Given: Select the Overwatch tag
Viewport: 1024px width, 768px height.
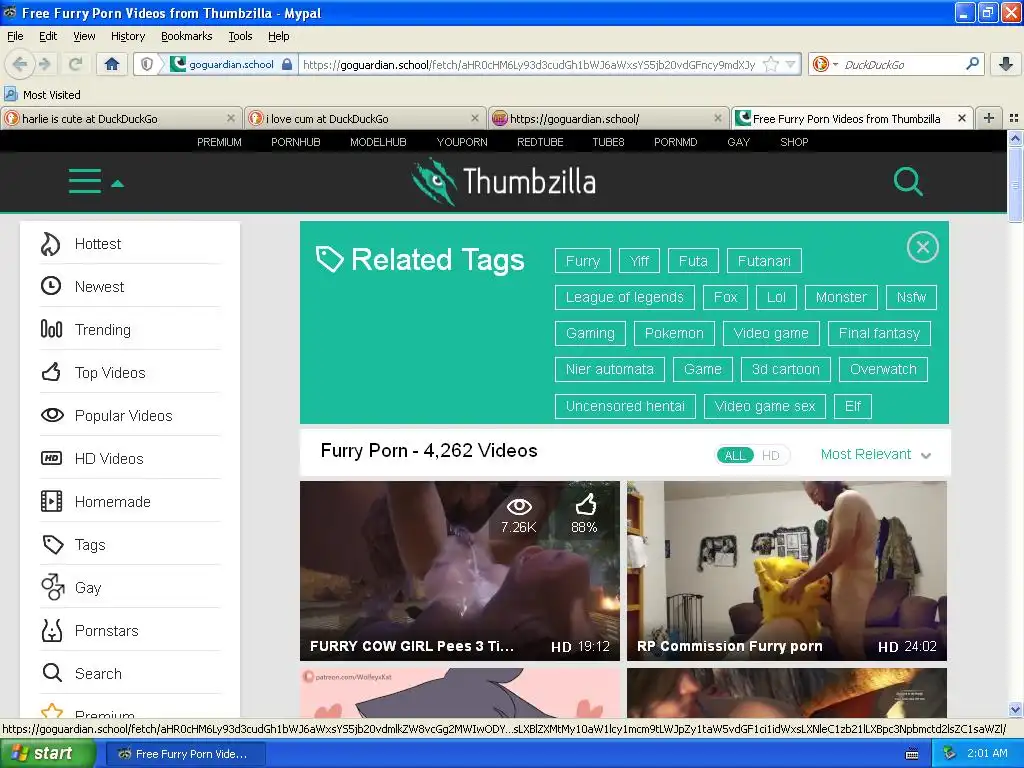Looking at the screenshot, I should pos(883,369).
